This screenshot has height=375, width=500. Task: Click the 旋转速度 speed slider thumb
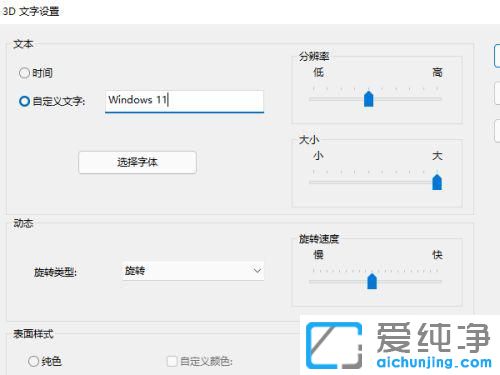pos(372,281)
